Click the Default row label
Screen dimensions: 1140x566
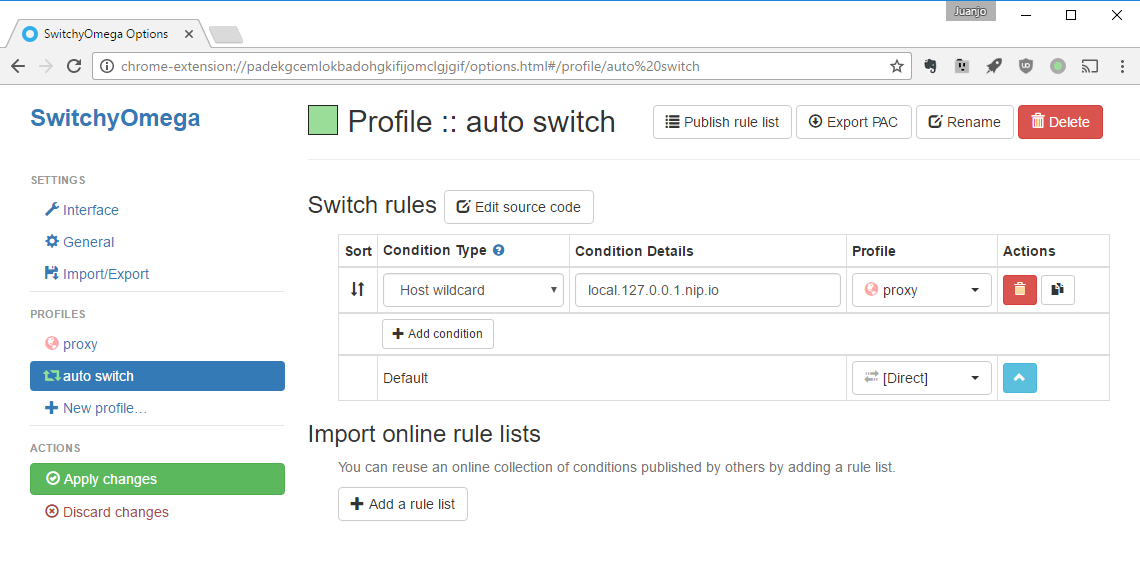405,378
